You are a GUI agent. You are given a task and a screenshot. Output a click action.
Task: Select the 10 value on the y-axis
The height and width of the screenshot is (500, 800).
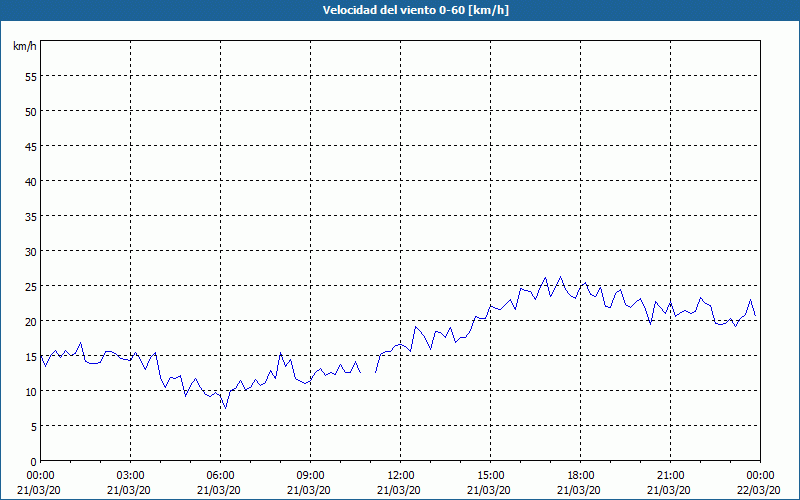click(31, 391)
